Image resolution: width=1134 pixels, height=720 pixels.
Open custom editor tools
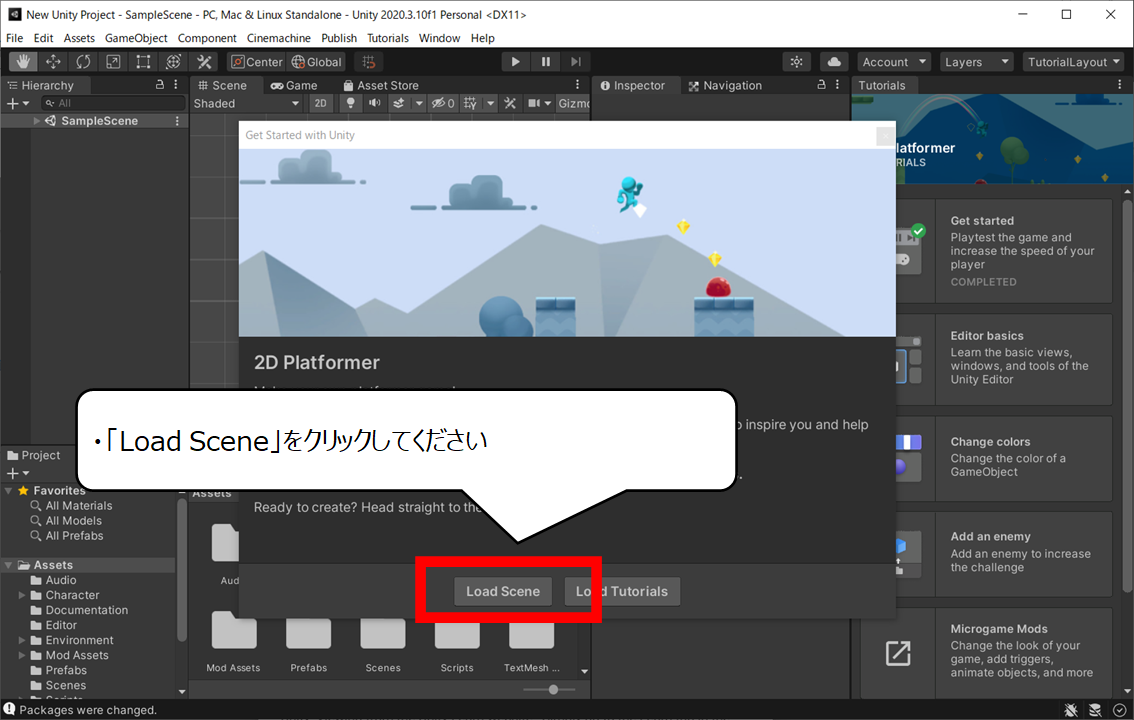(x=205, y=62)
